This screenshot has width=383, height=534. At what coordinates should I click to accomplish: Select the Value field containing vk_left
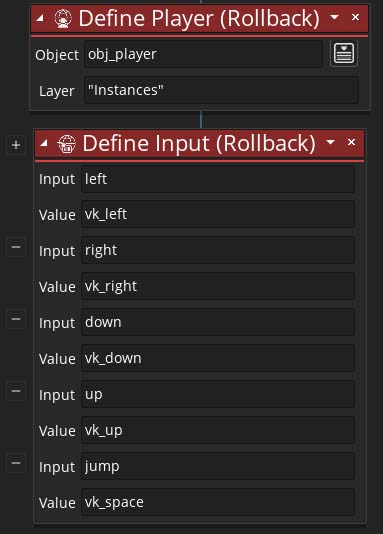[x=218, y=214]
